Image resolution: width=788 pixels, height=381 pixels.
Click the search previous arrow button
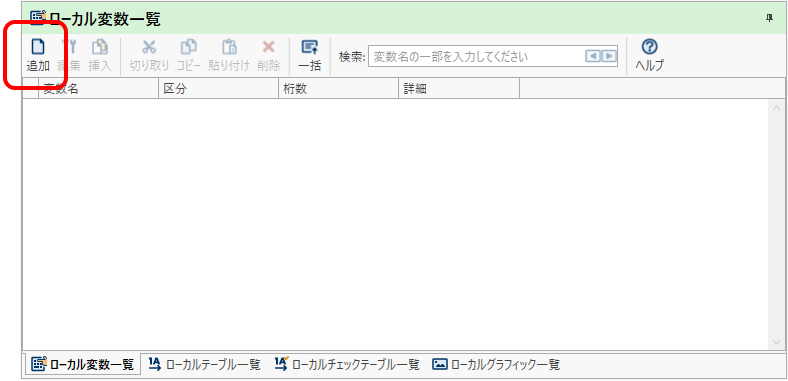(593, 56)
